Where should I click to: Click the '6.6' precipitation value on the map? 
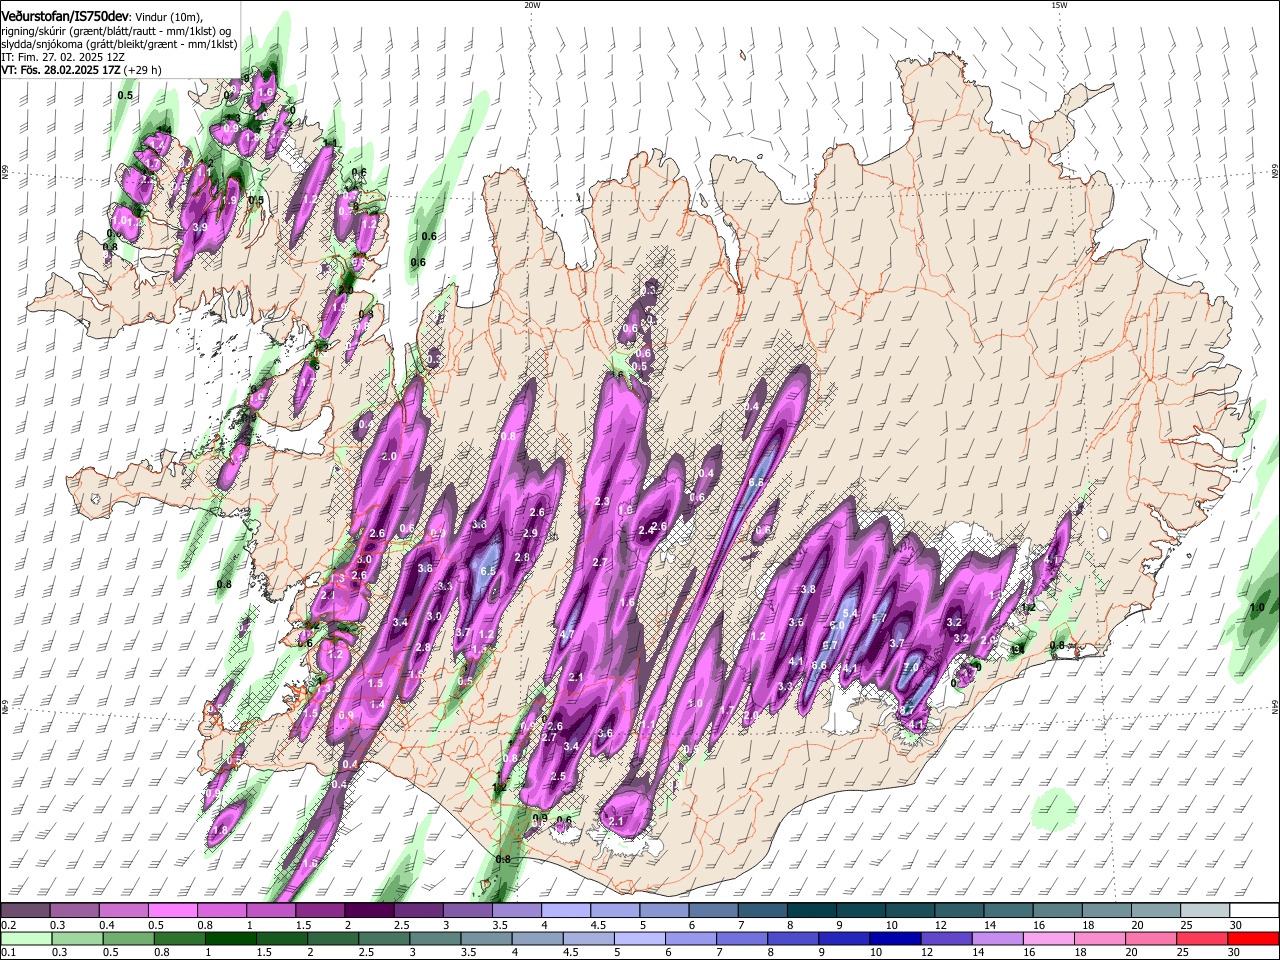[756, 482]
